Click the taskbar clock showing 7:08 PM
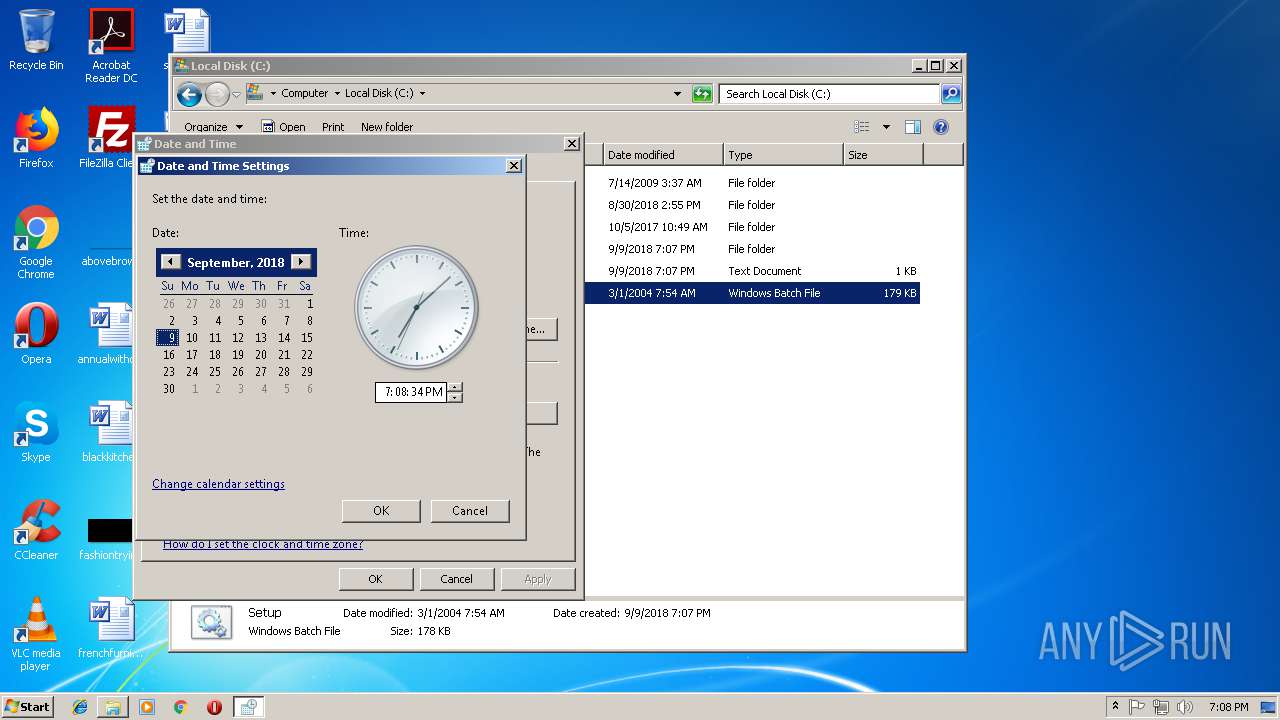The image size is (1280, 720). tap(1228, 707)
